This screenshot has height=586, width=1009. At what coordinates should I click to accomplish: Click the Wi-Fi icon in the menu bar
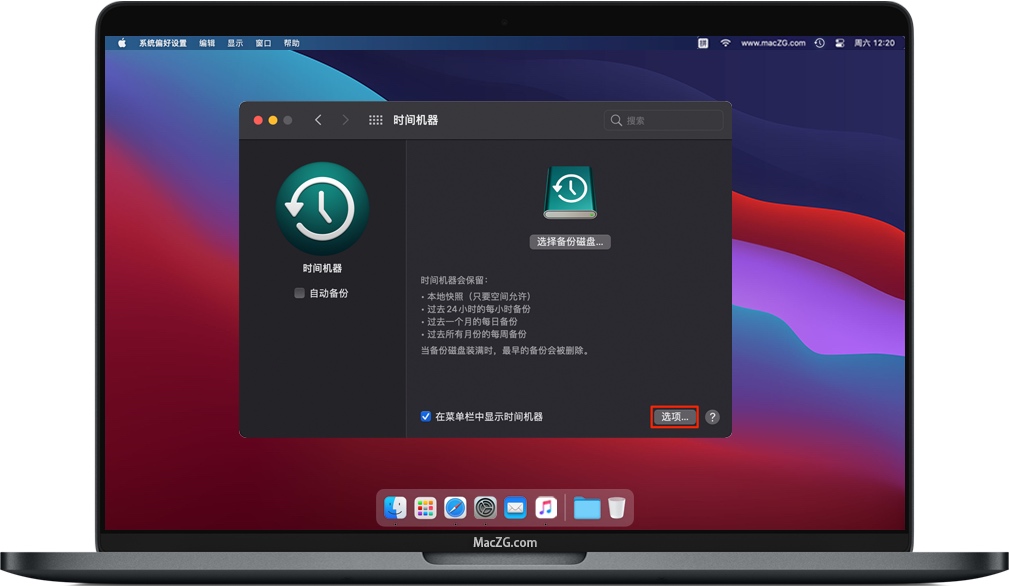(725, 43)
